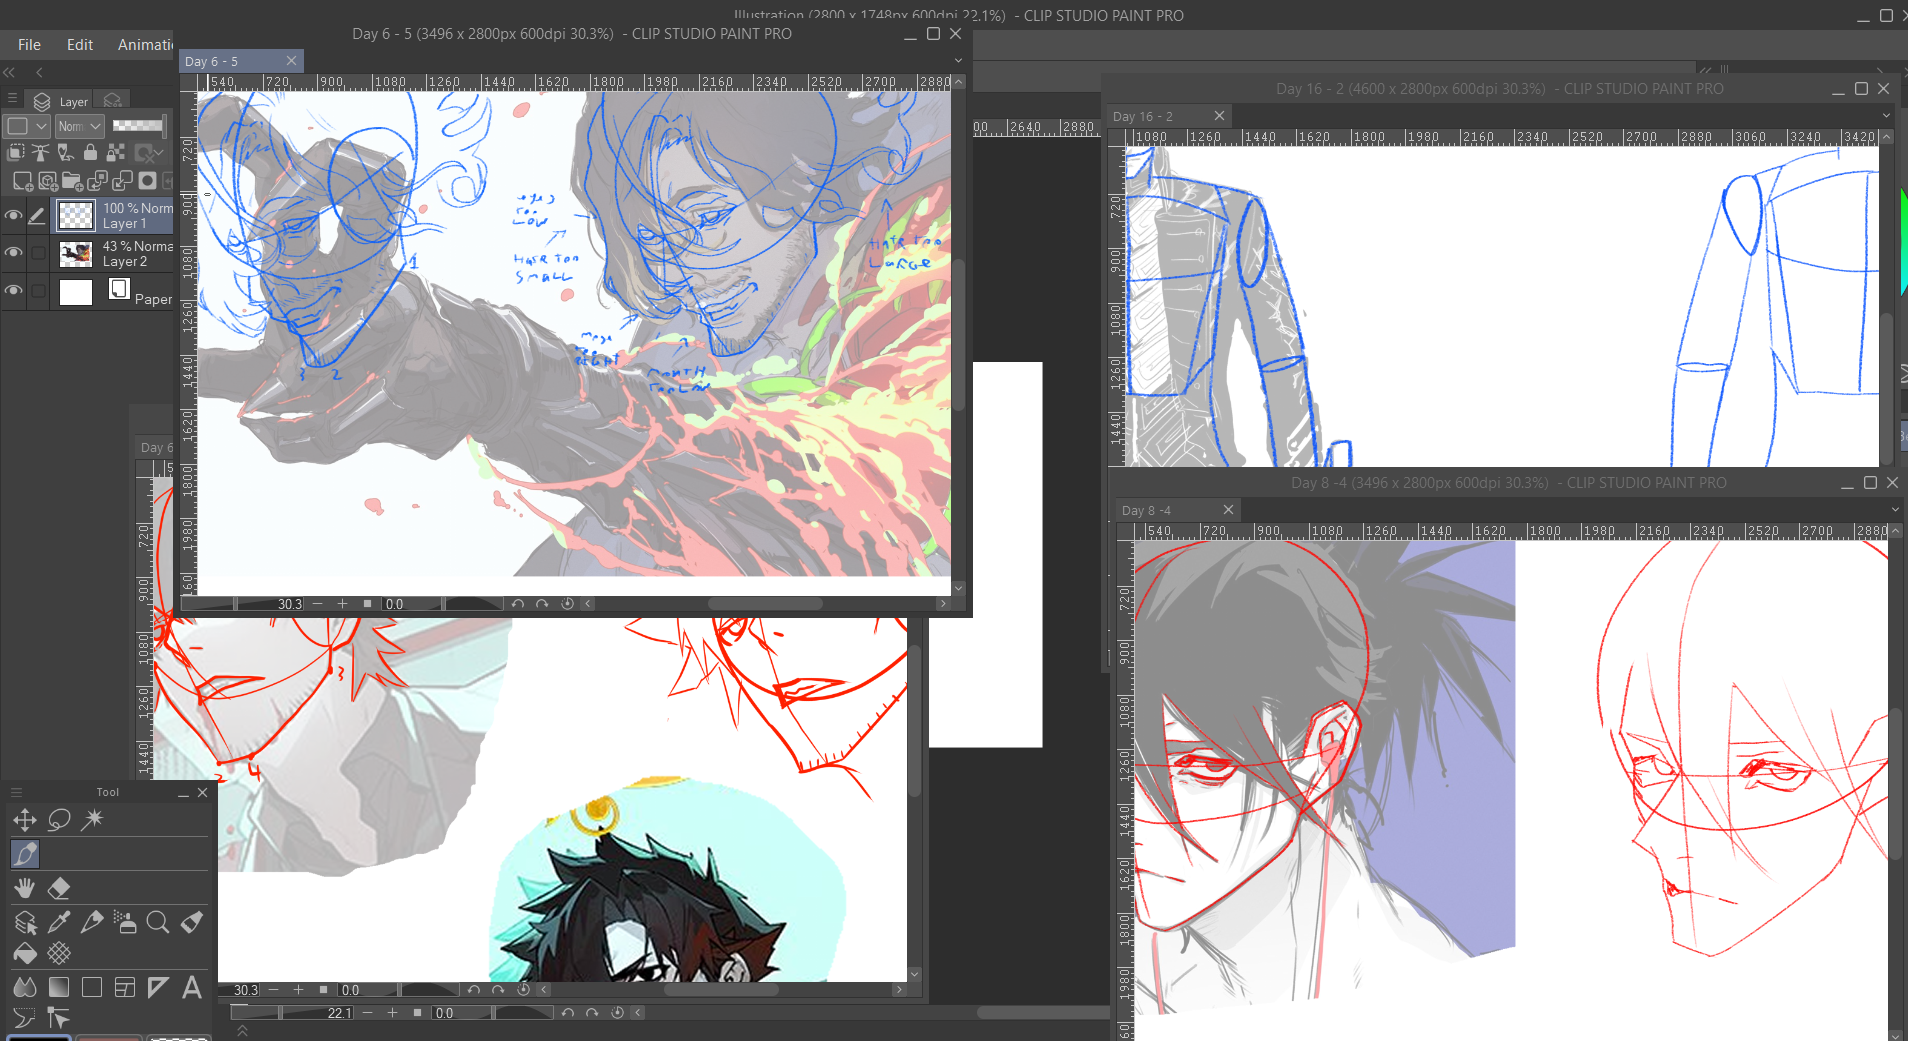The height and width of the screenshot is (1041, 1908).
Task: Select the Airbrush tool
Action: 125,922
